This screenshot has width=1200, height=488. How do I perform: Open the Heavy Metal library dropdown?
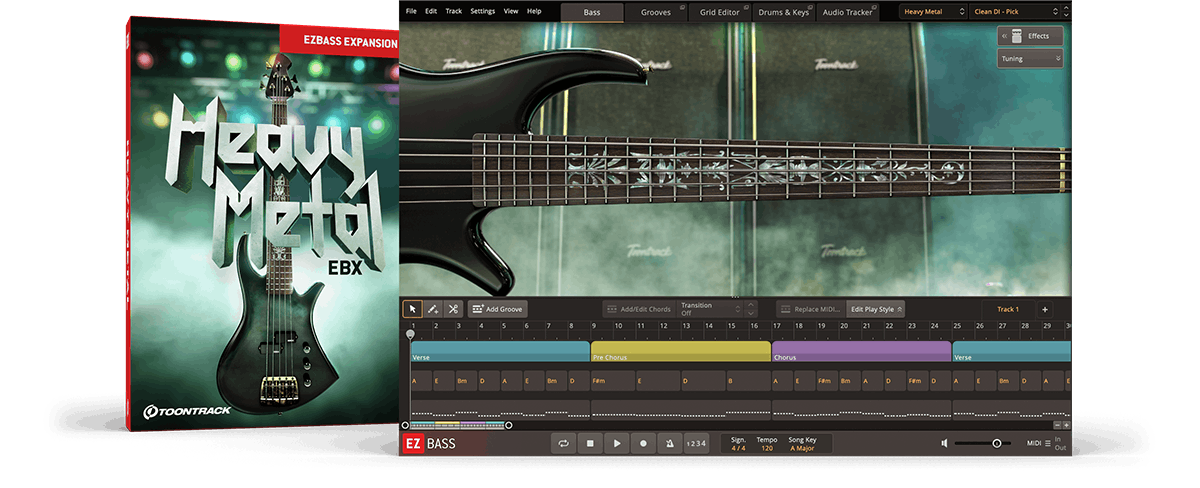pyautogui.click(x=933, y=12)
